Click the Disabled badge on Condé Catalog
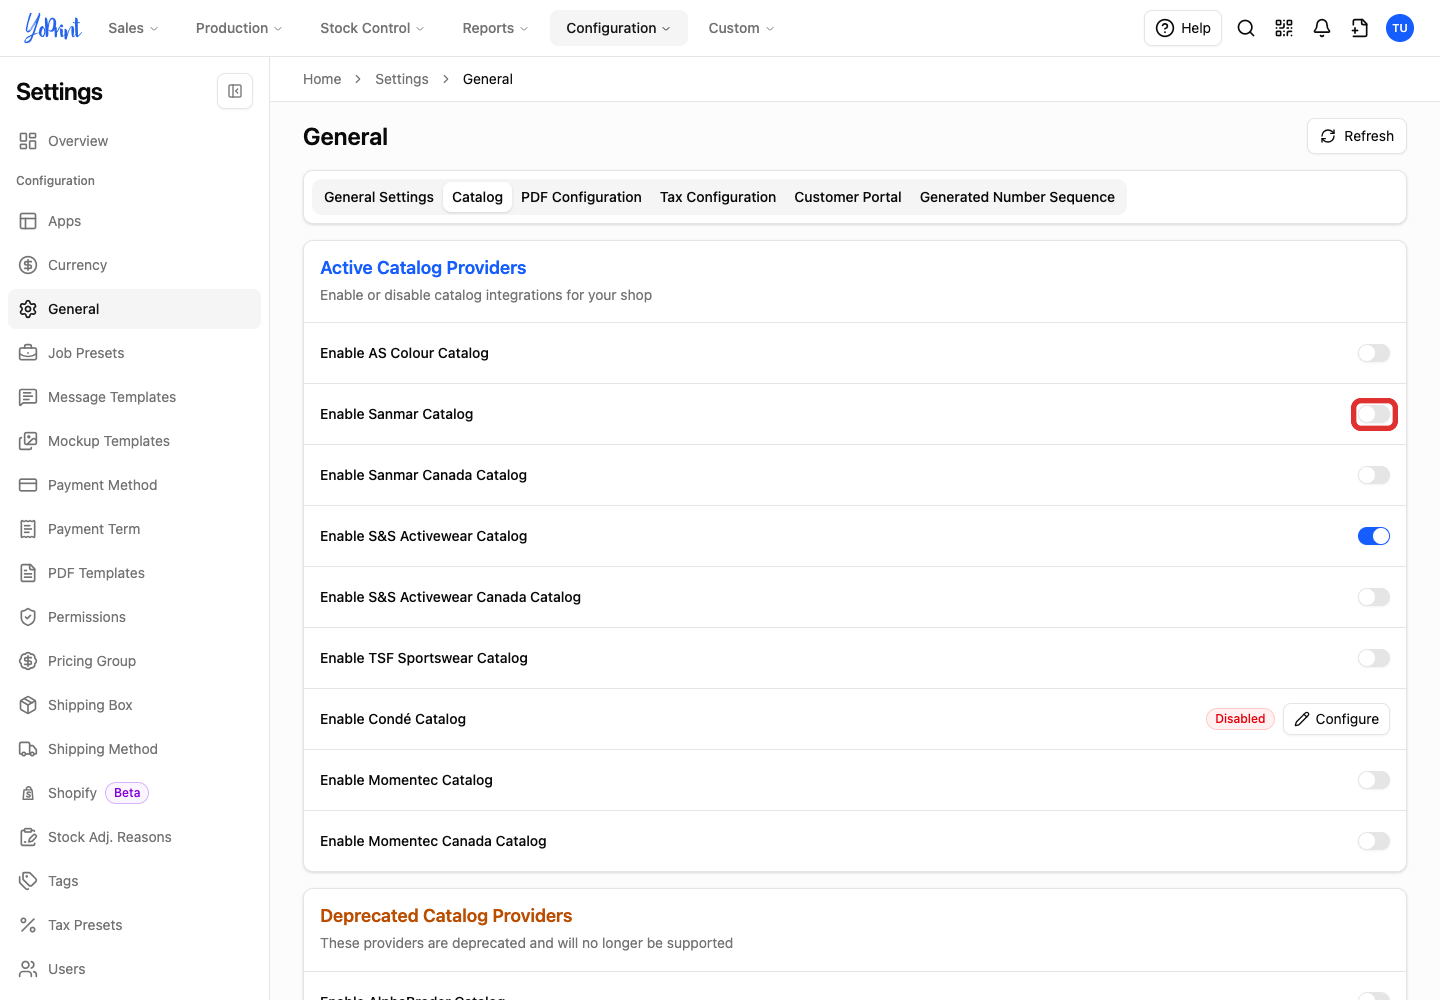 point(1240,719)
